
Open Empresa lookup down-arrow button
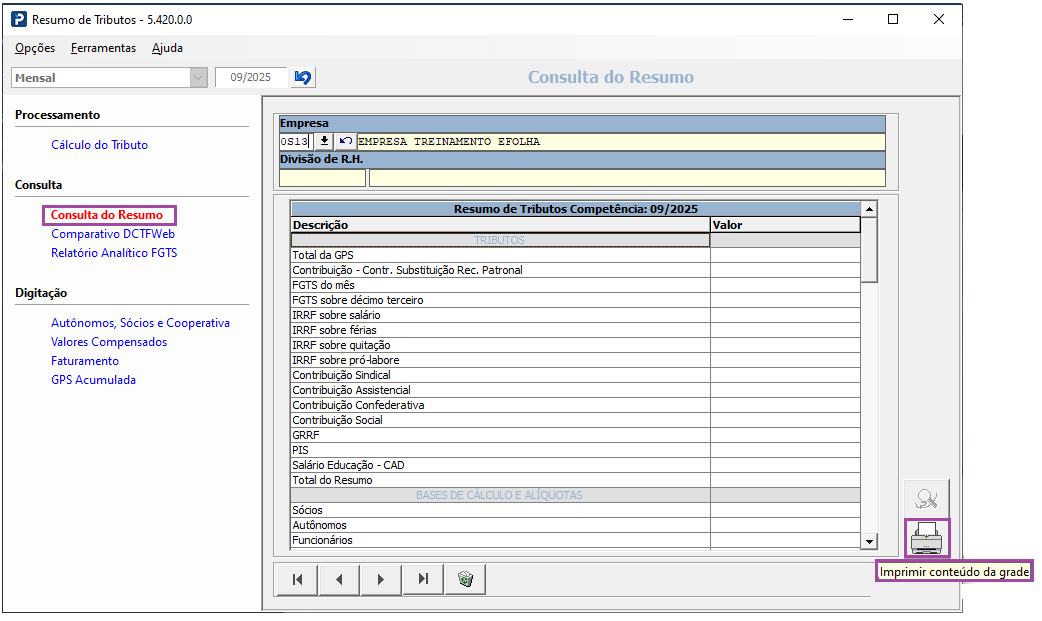click(x=324, y=142)
